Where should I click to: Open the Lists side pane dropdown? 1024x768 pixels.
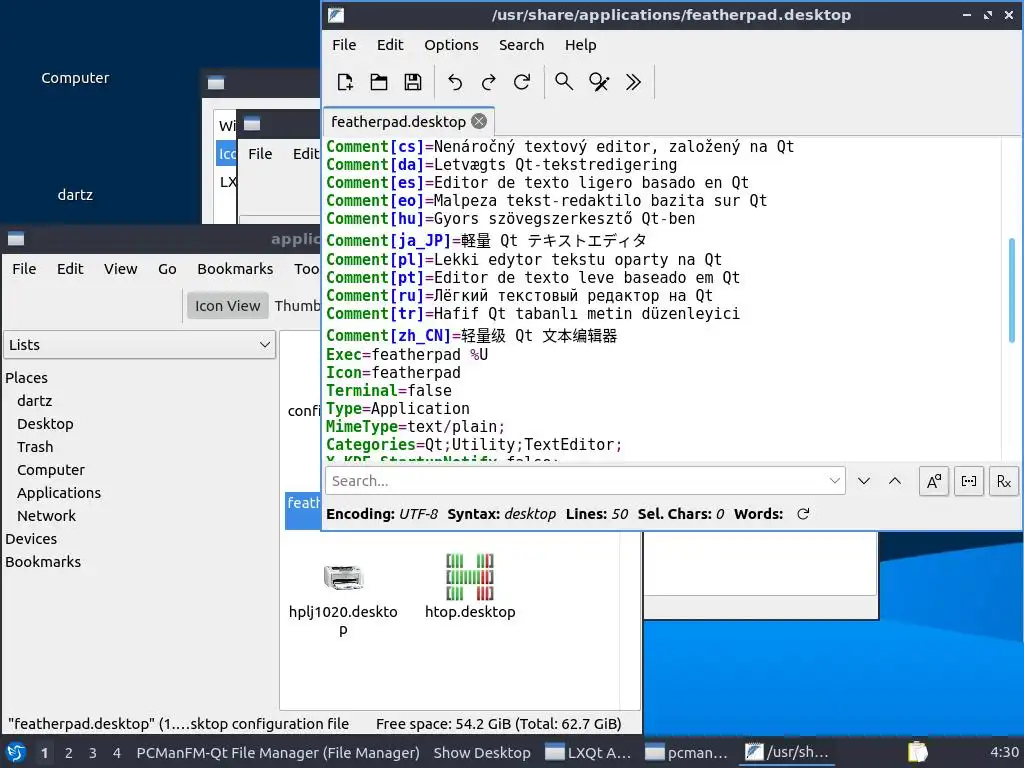140,345
